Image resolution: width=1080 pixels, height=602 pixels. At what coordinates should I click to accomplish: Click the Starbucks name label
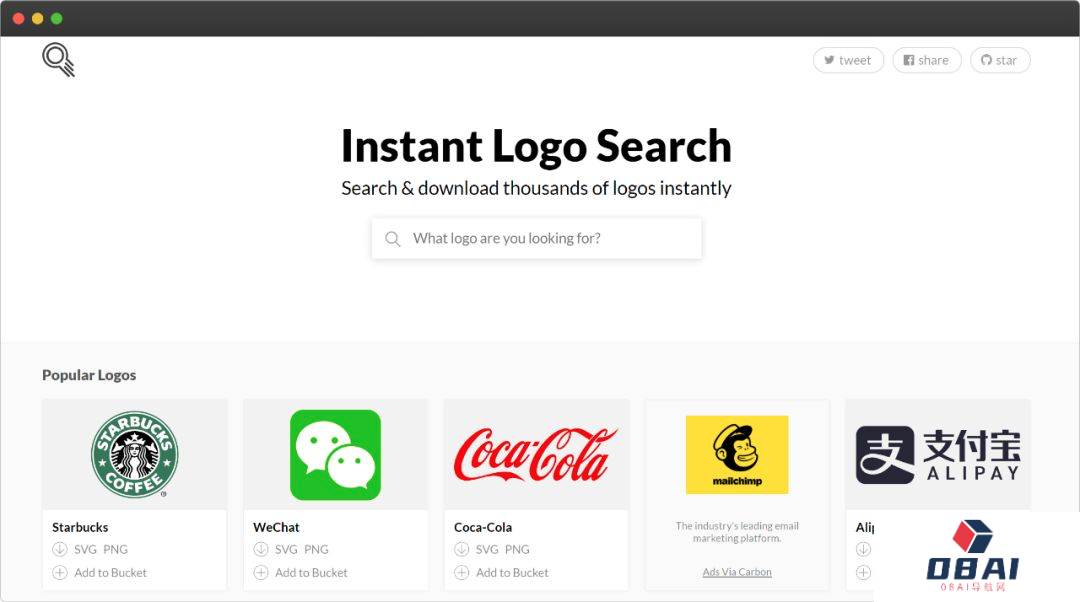click(x=80, y=528)
